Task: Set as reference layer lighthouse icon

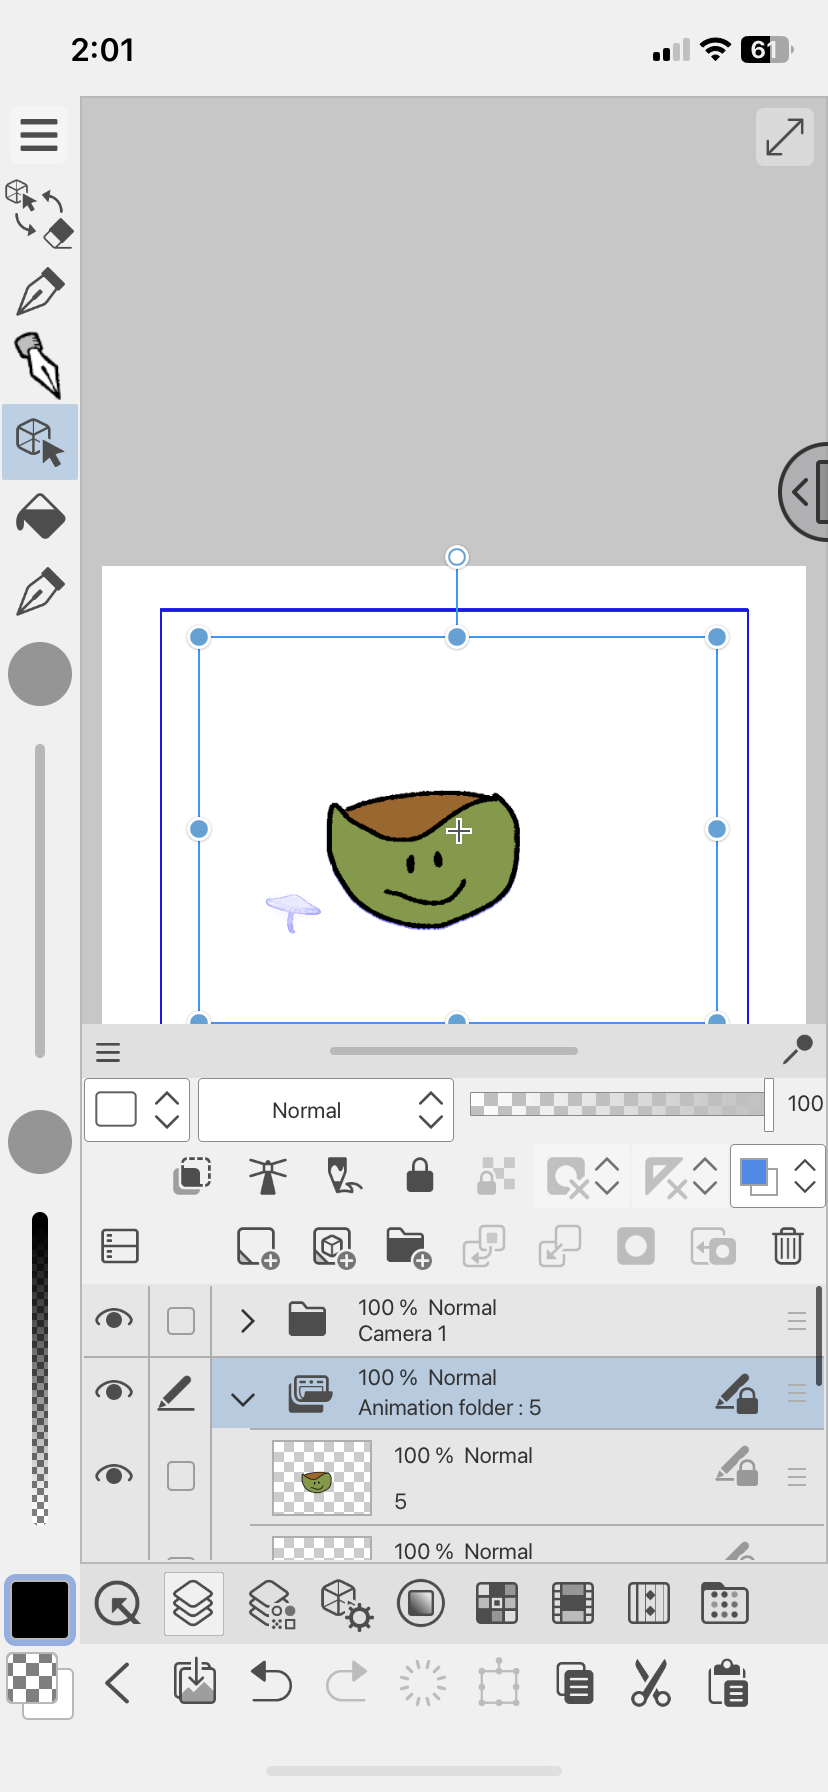Action: (x=268, y=1176)
